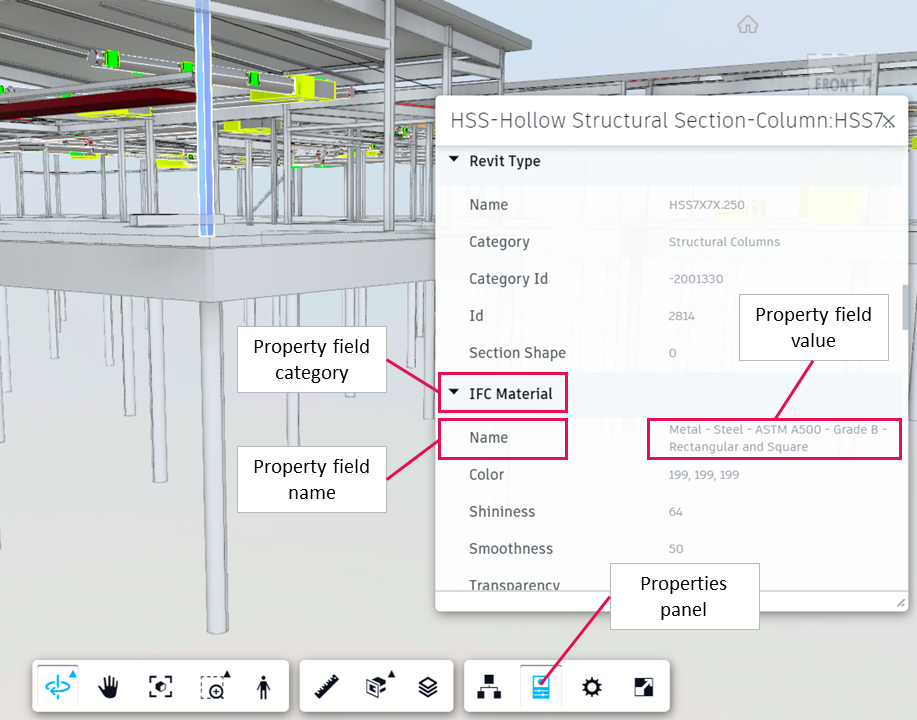Viewport: 917px width, 720px height.
Task: Select the Fit to view tool
Action: click(160, 686)
